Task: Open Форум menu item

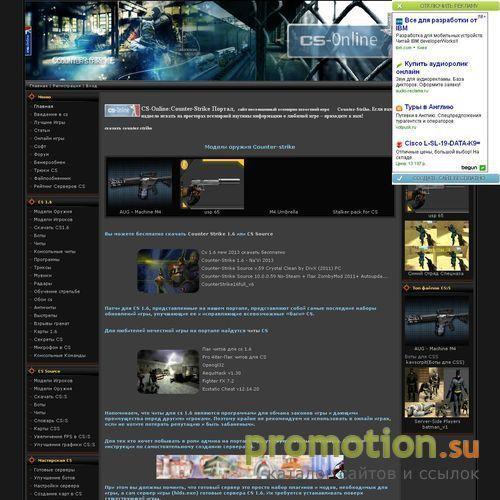Action: [41, 154]
